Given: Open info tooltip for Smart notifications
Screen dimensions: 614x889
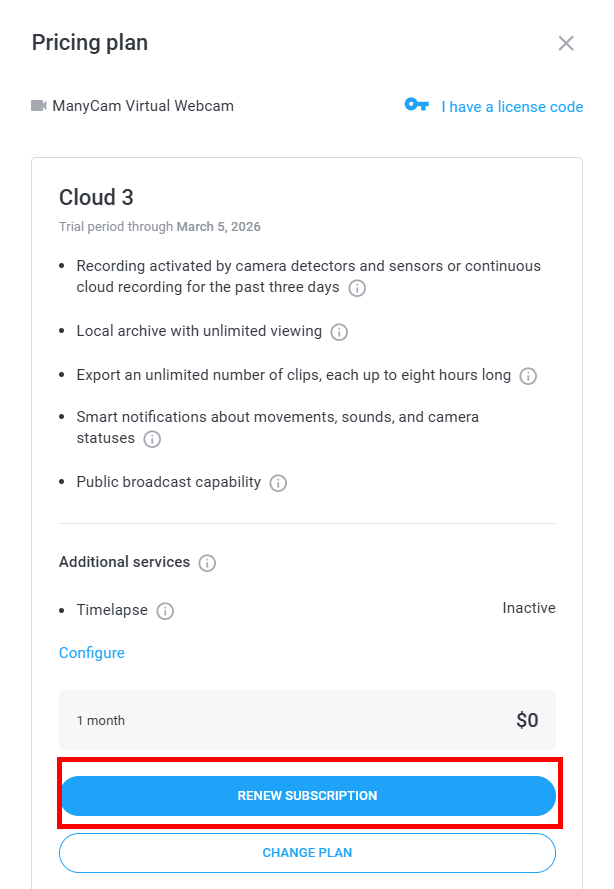Looking at the screenshot, I should point(152,439).
